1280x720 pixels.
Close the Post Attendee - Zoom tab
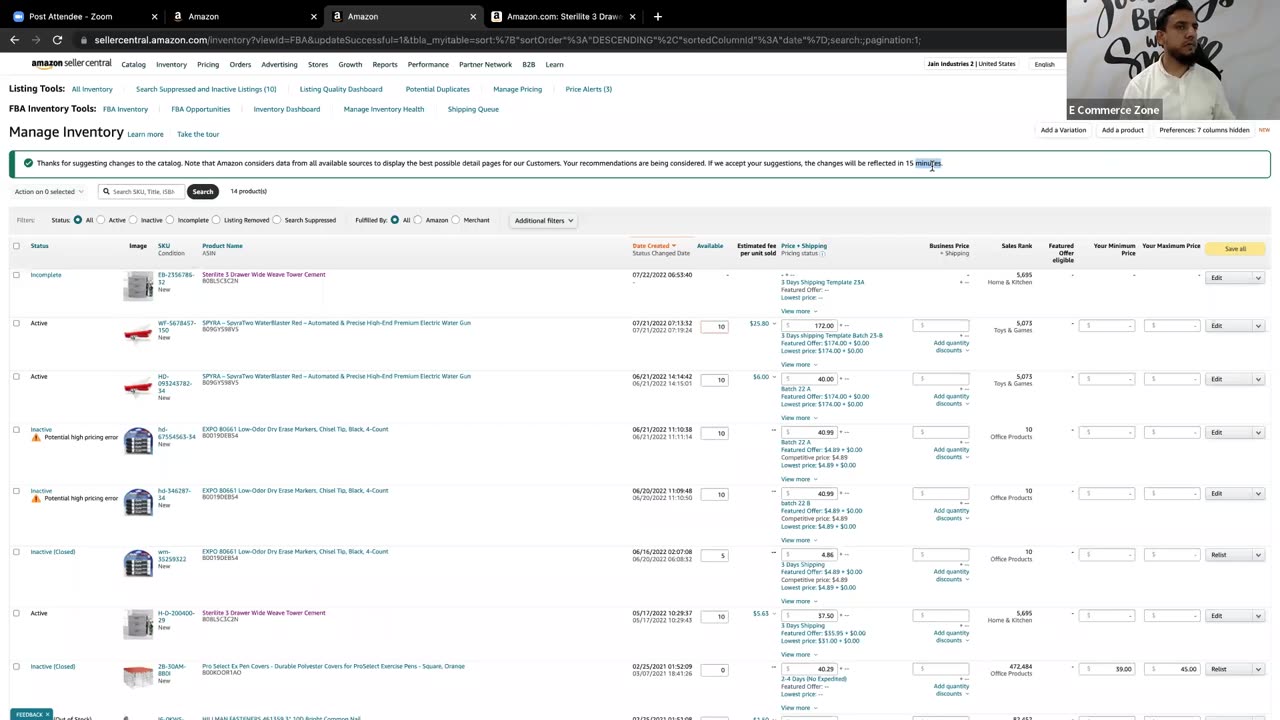154,16
